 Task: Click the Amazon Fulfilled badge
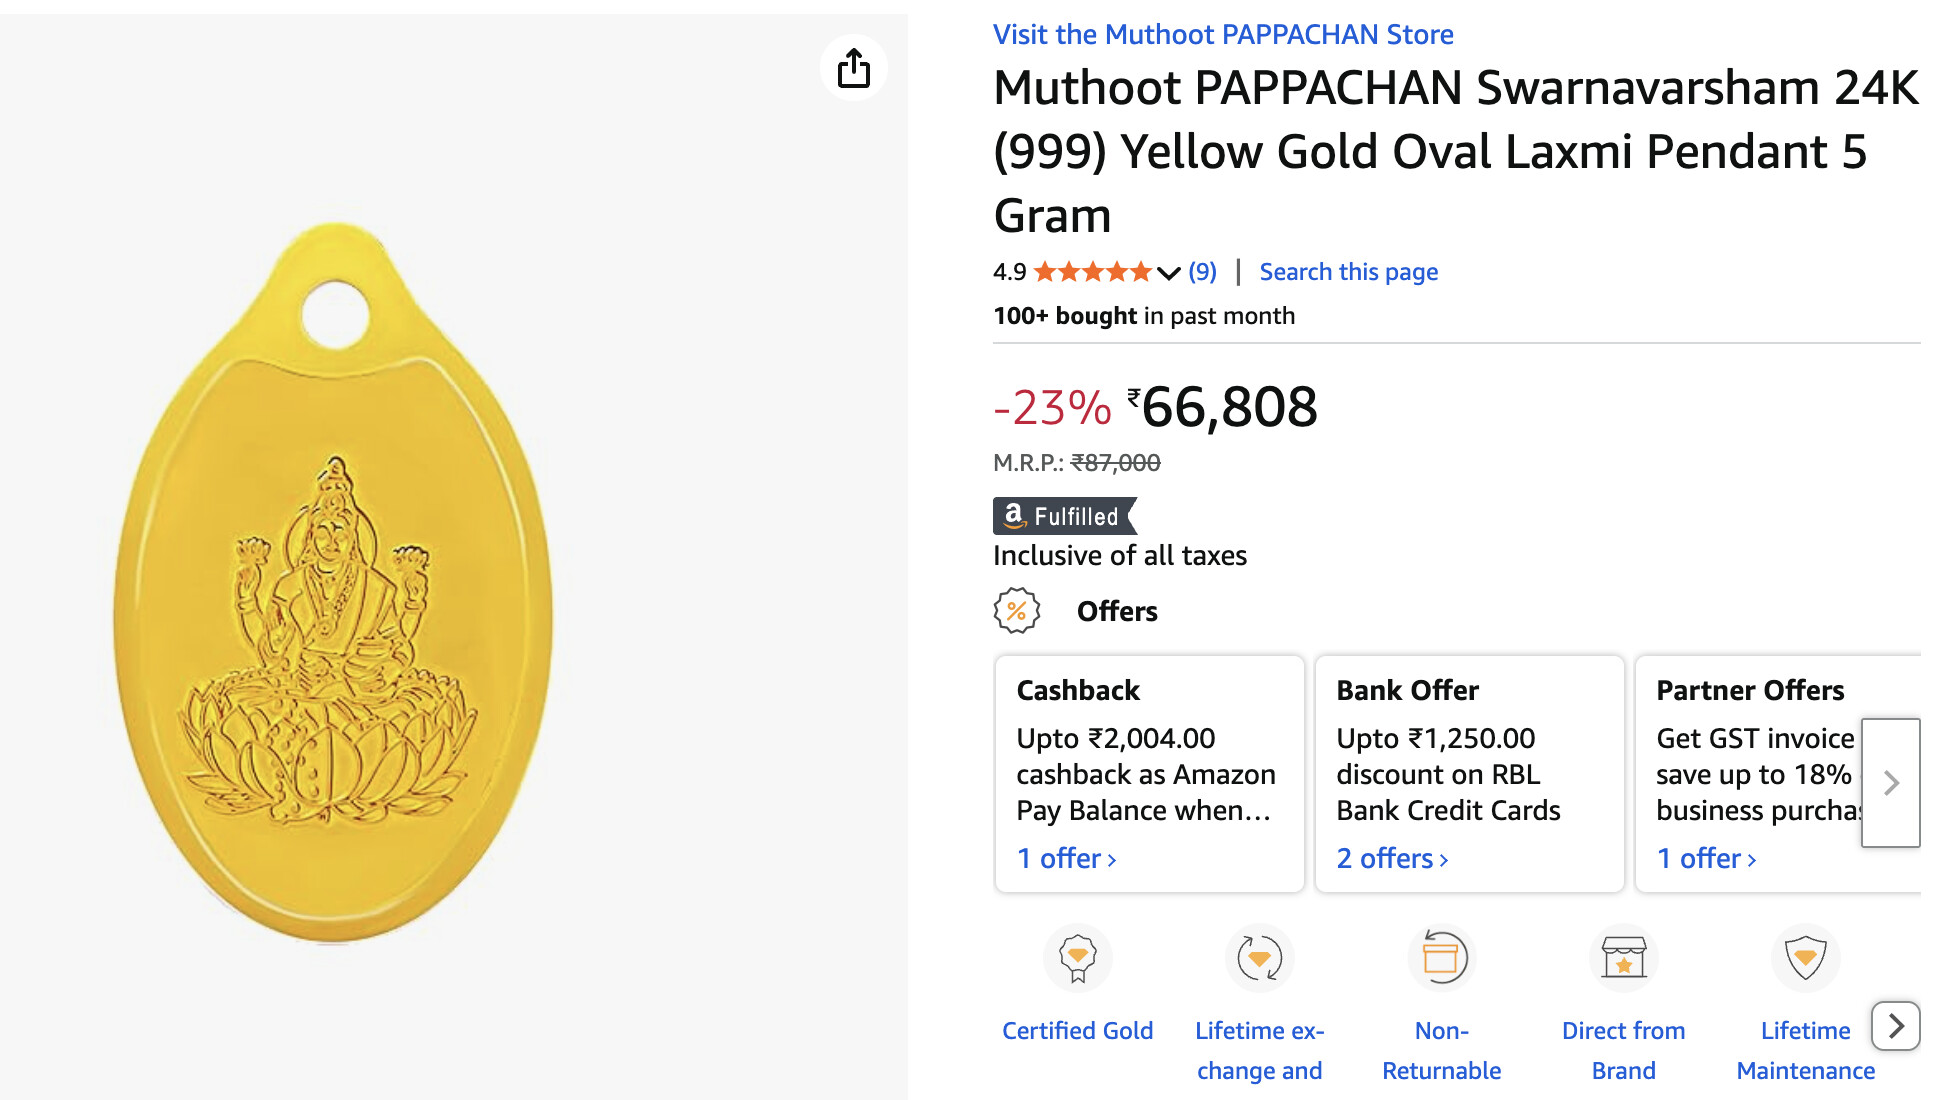pos(1064,516)
